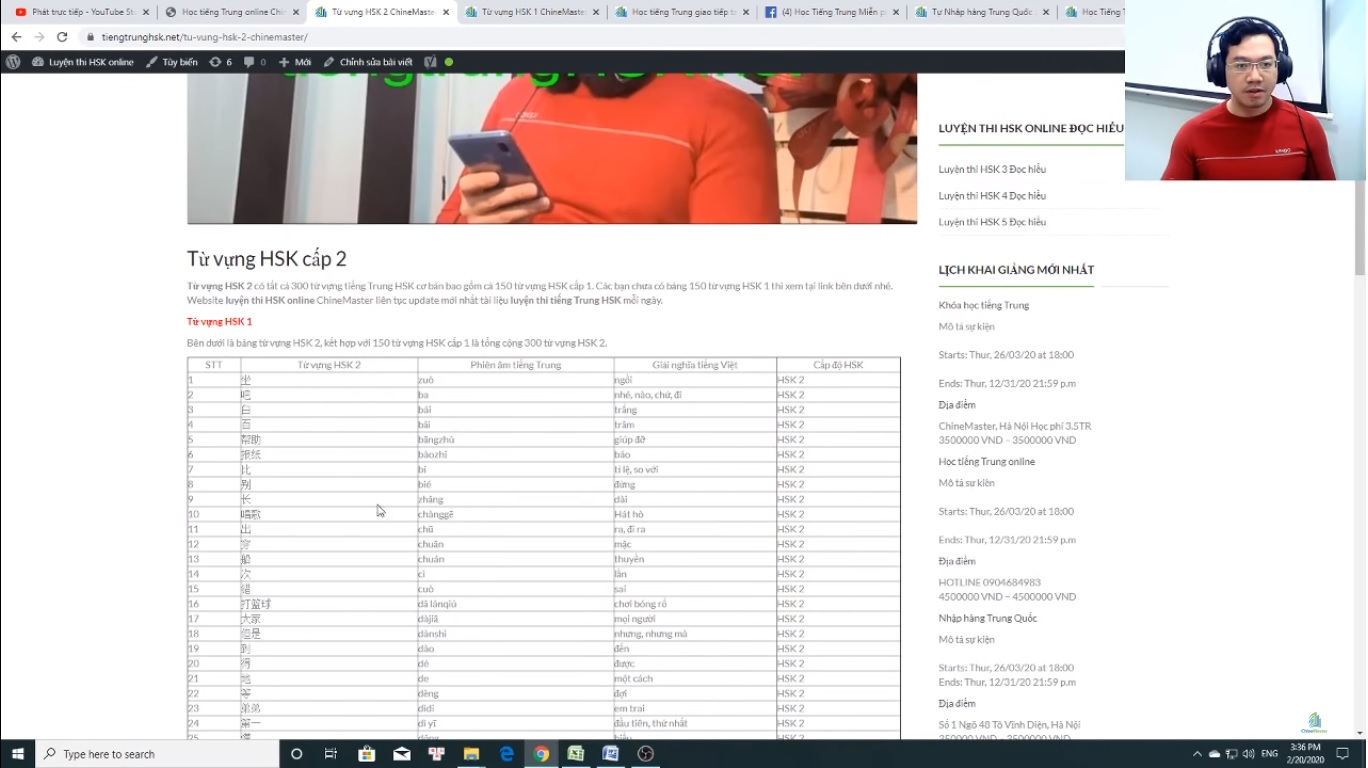Open Cortana circle on the taskbar
This screenshot has width=1368, height=768.
(296, 754)
